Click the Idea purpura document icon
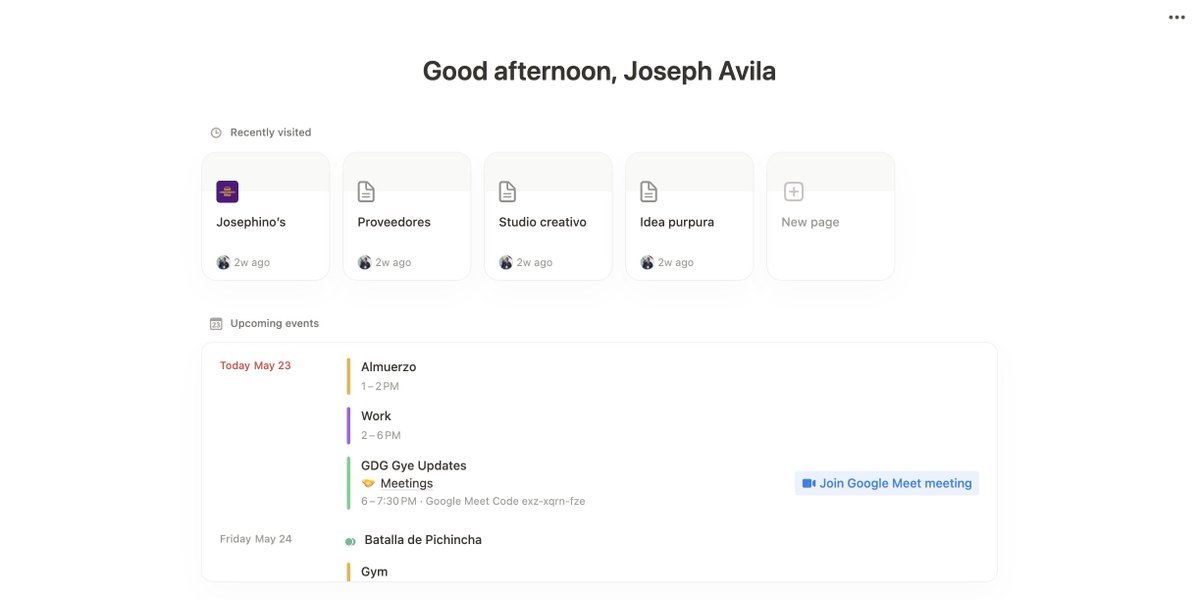The height and width of the screenshot is (600, 1200). [649, 191]
